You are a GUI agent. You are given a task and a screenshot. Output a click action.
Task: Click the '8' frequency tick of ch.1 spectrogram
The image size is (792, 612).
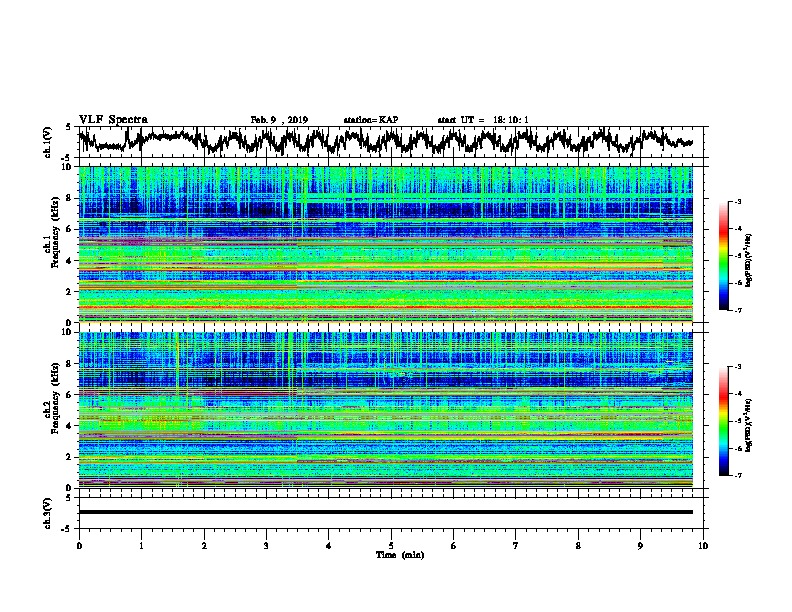click(x=70, y=198)
